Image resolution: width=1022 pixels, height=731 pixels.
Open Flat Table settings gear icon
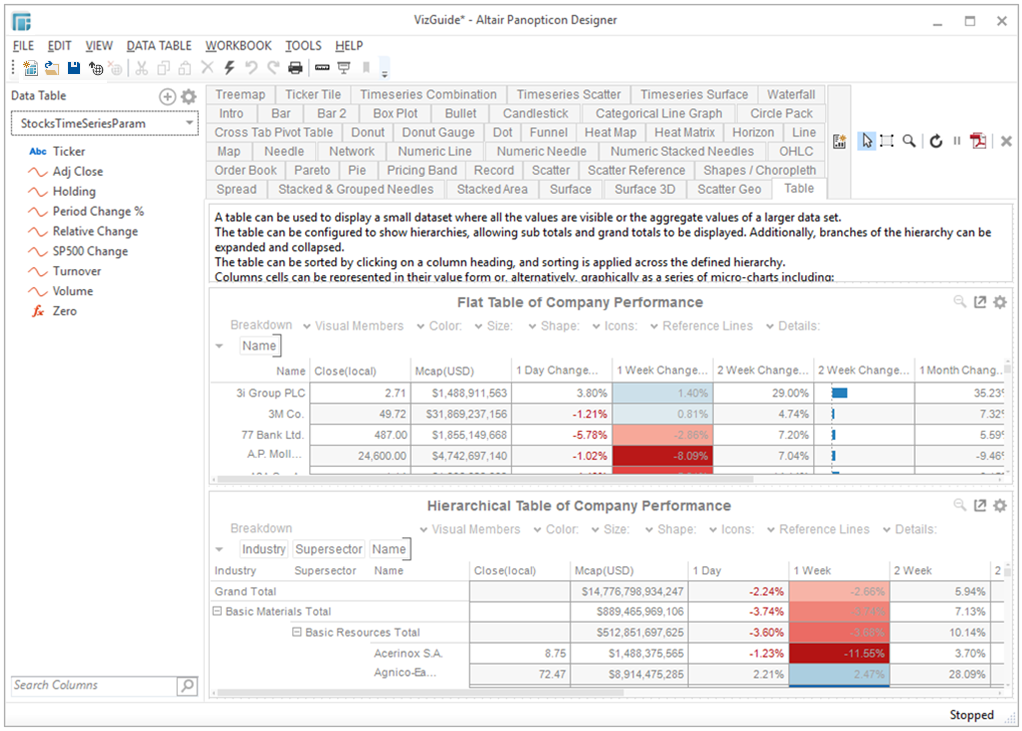[999, 302]
